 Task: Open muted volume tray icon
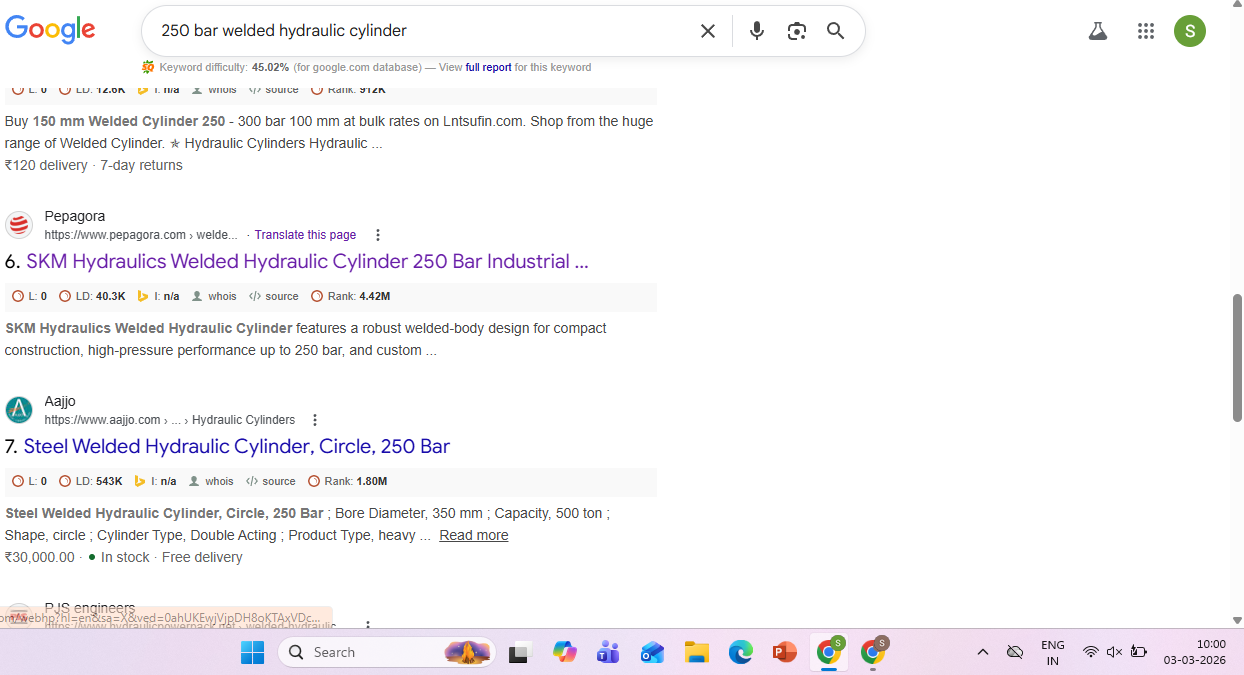1114,652
